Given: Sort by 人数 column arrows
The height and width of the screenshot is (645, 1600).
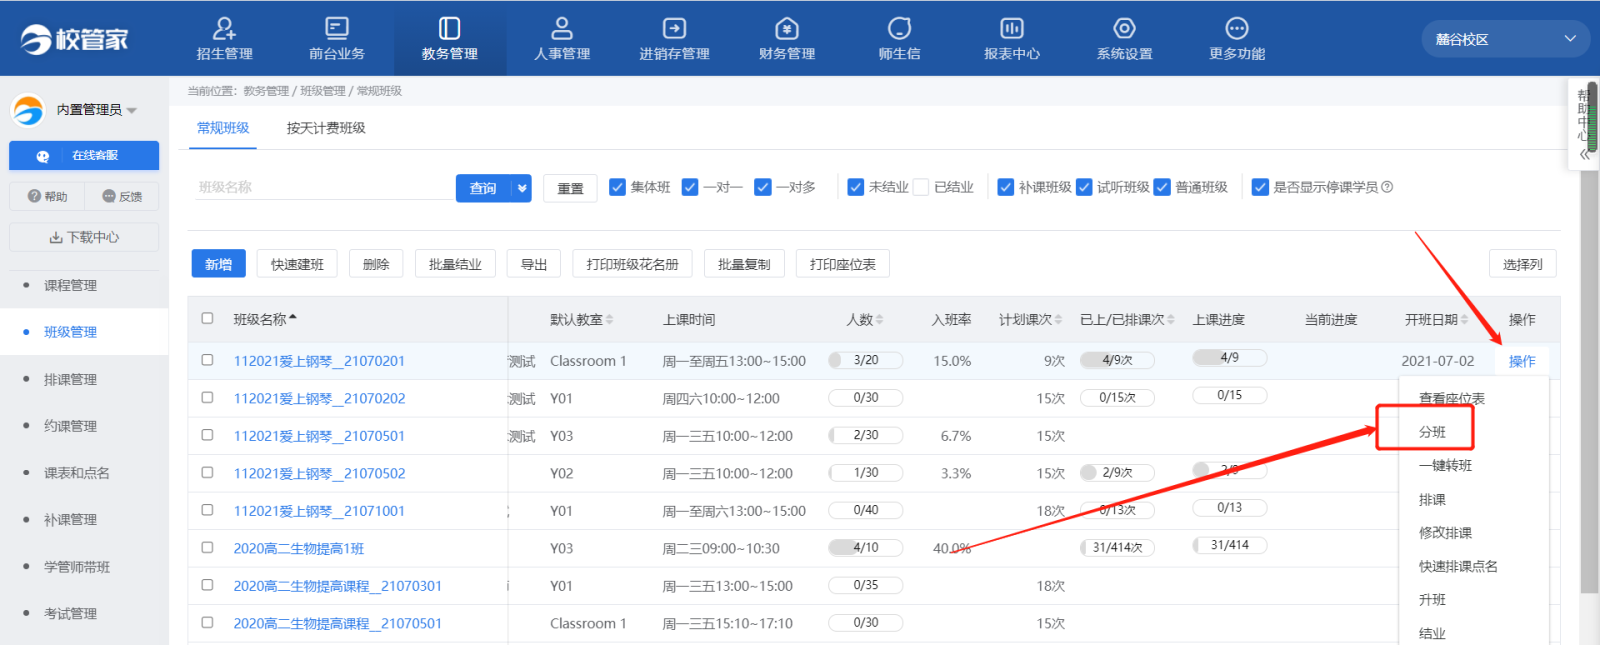Looking at the screenshot, I should pos(879,320).
